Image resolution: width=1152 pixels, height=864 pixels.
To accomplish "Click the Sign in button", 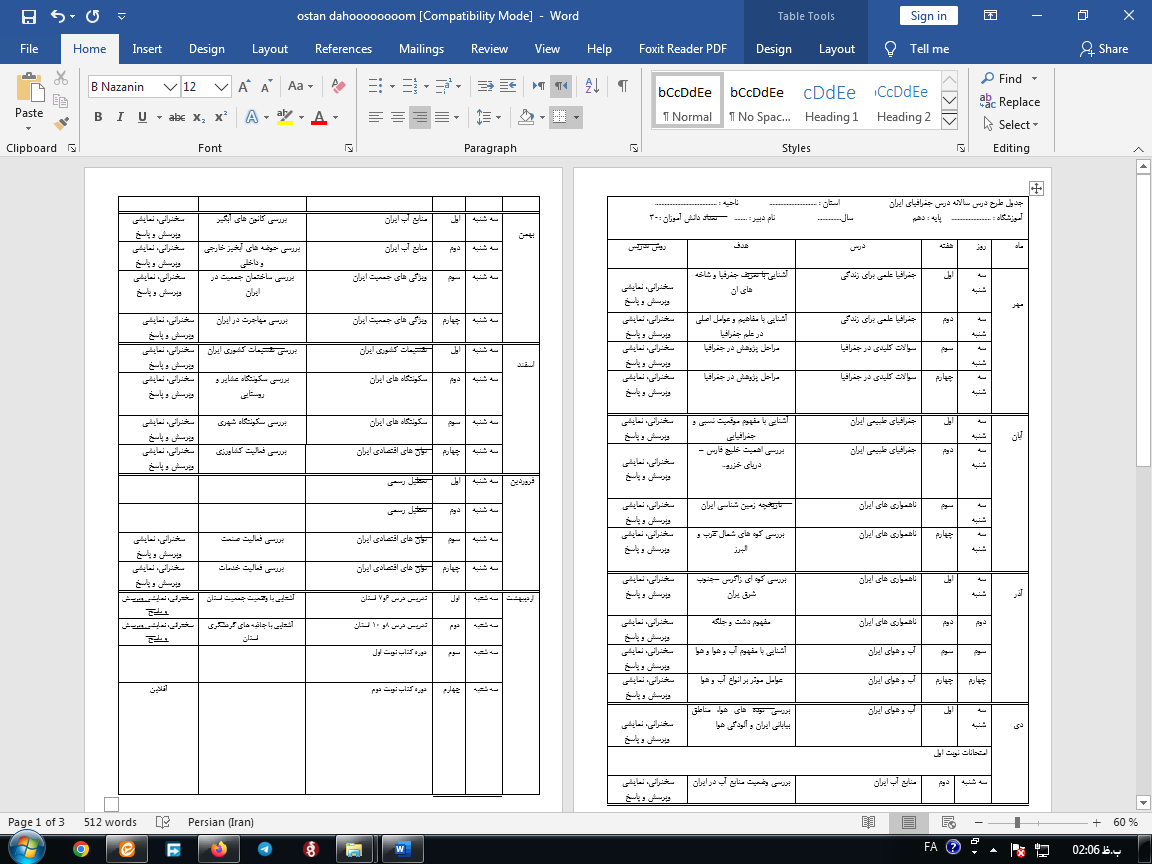I will (928, 16).
